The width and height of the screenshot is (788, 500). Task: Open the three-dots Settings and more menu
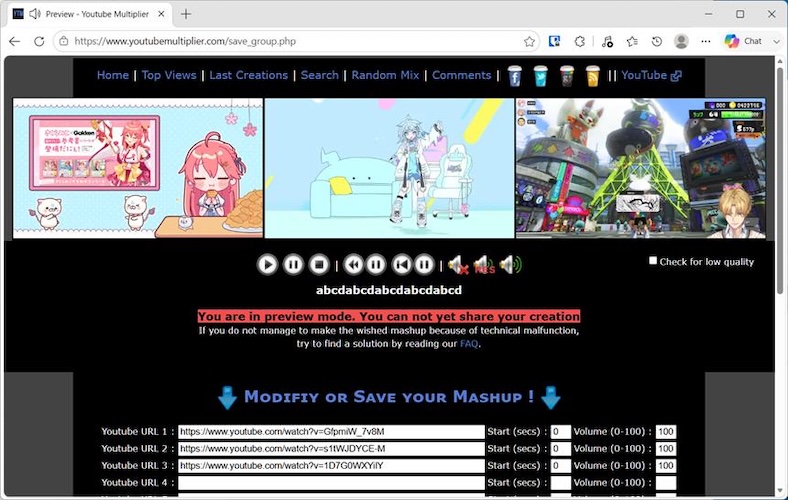coord(706,41)
